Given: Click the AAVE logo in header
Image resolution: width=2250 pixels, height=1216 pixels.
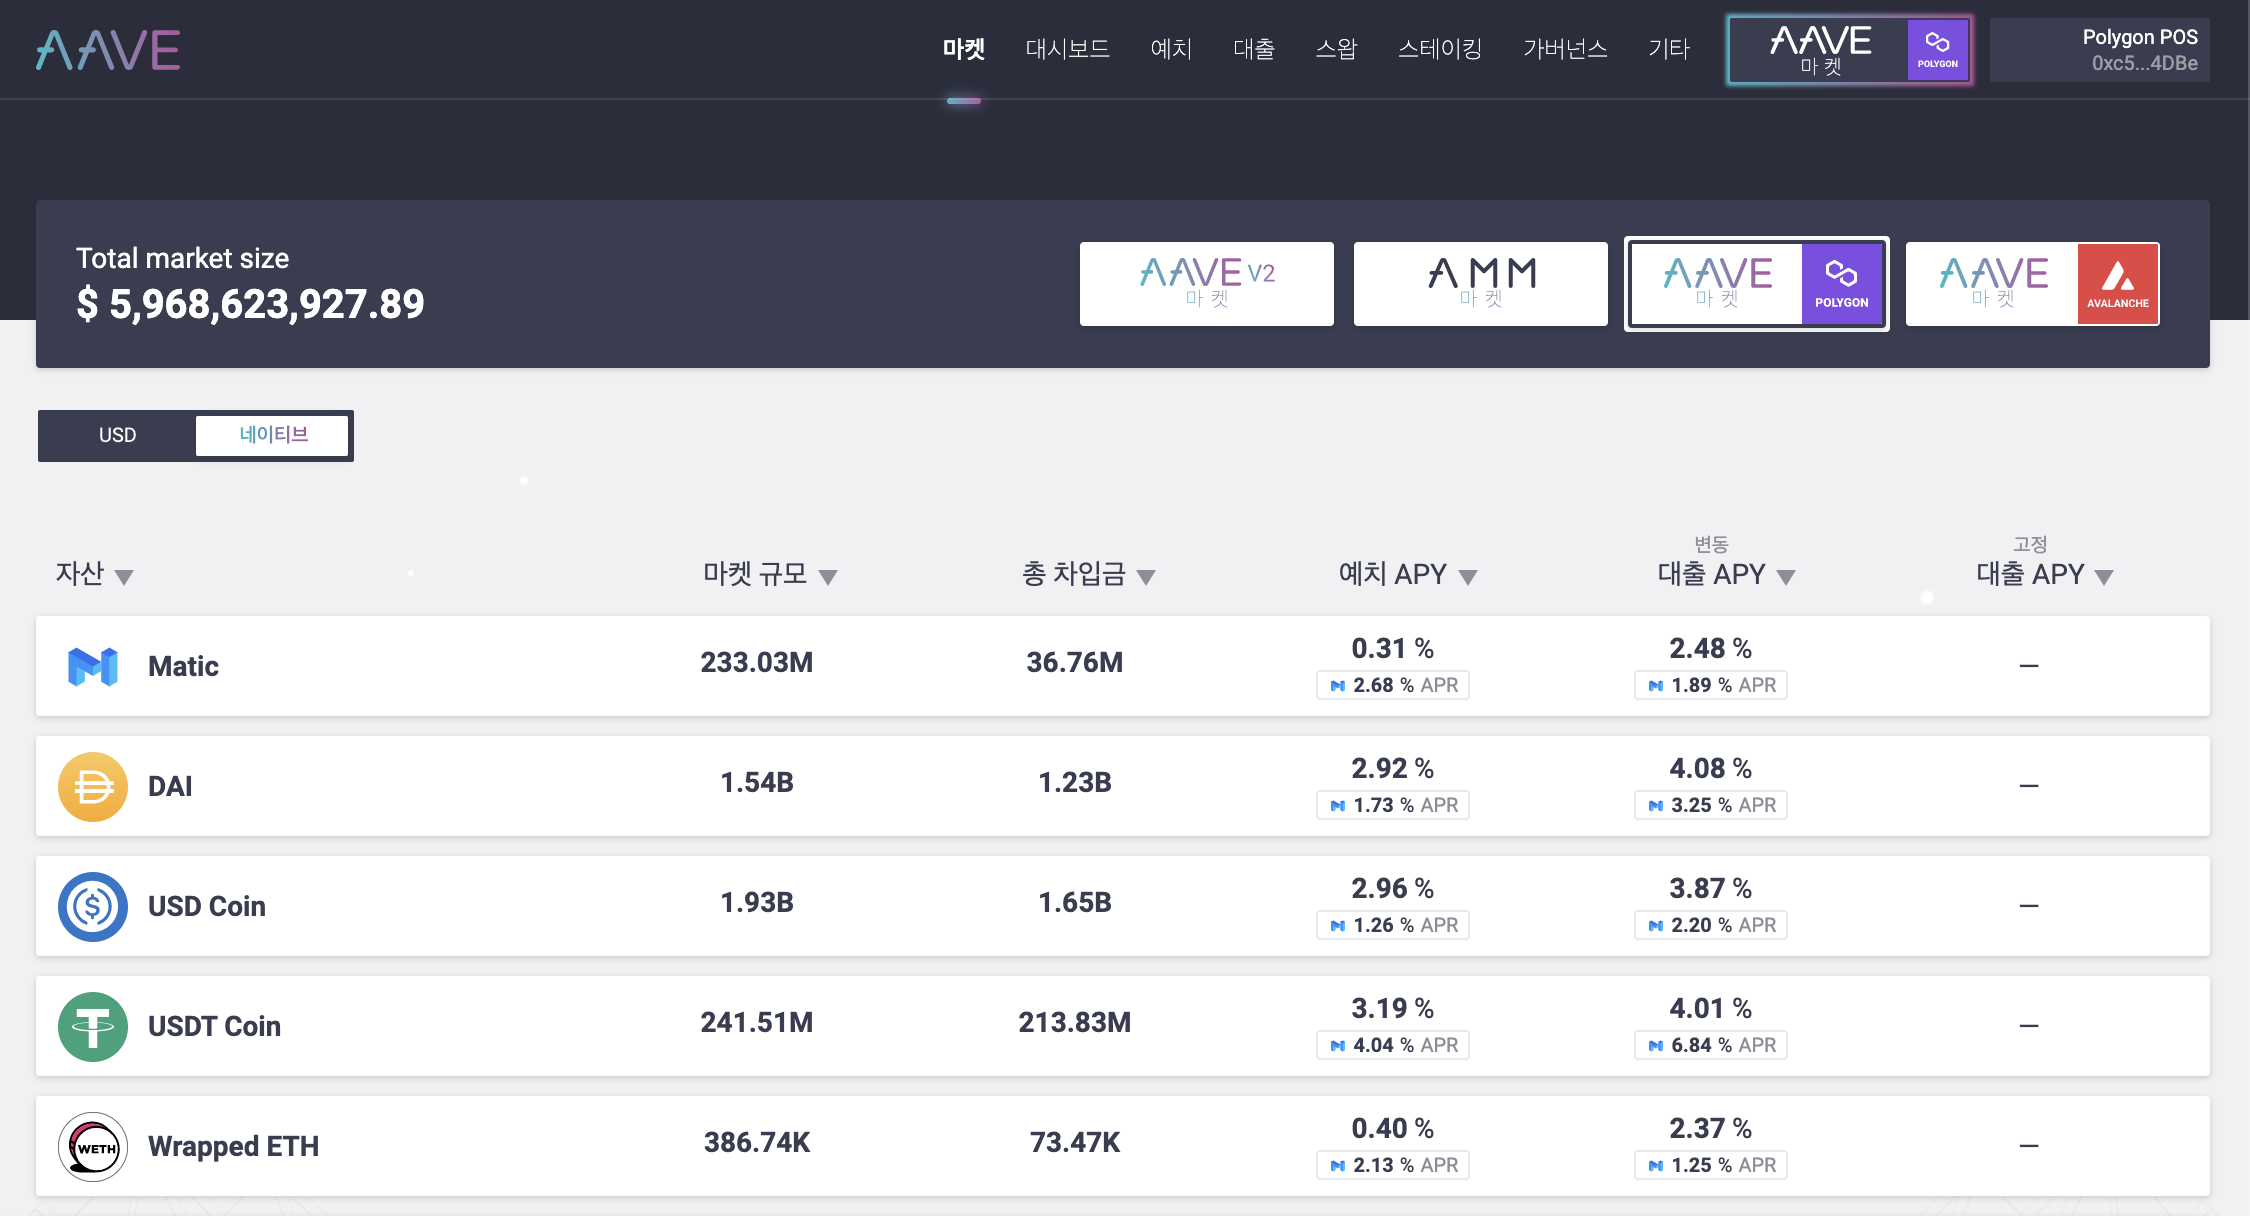Looking at the screenshot, I should pyautogui.click(x=108, y=50).
